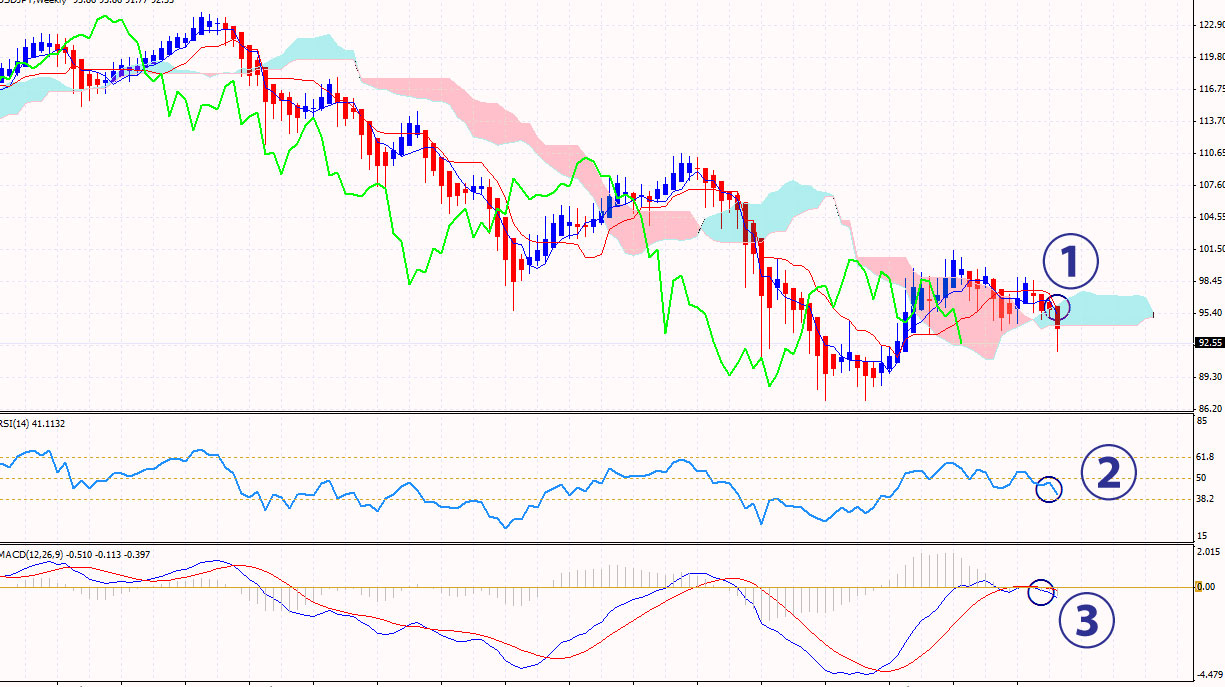Click the 122.90 price axis label

pos(1210,25)
